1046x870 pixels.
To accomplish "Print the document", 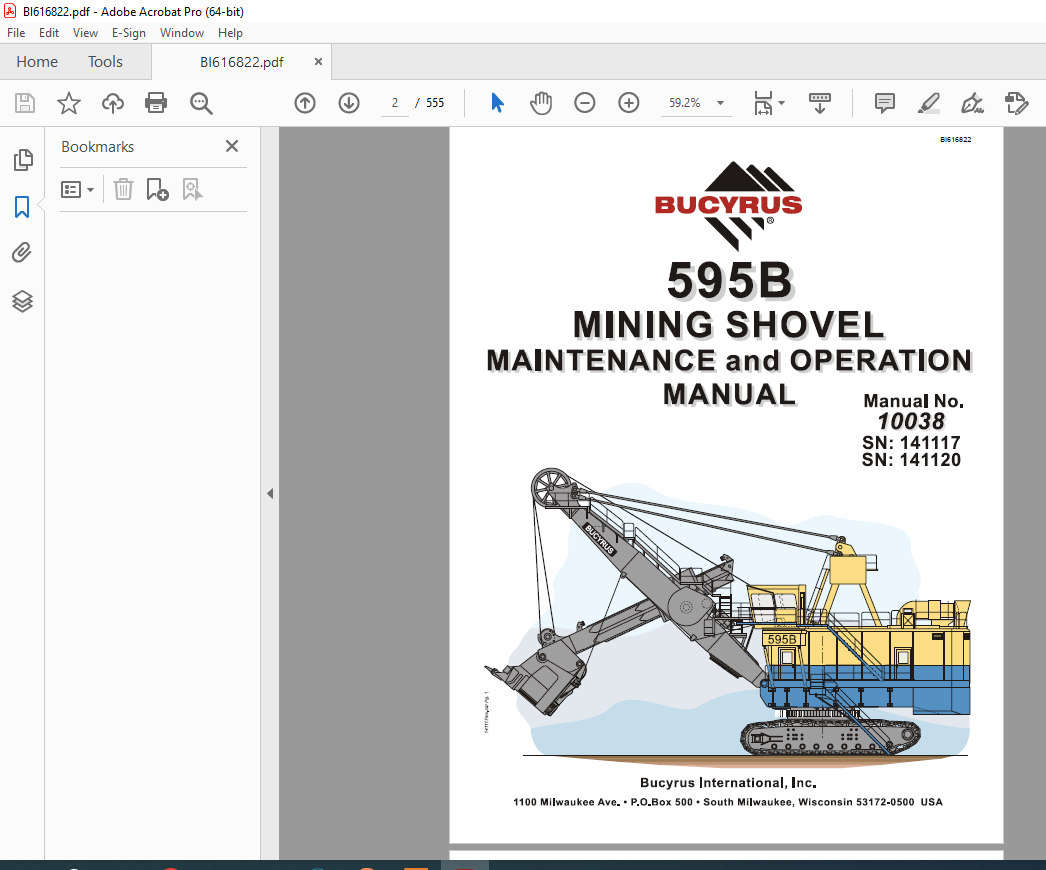I will [x=156, y=103].
